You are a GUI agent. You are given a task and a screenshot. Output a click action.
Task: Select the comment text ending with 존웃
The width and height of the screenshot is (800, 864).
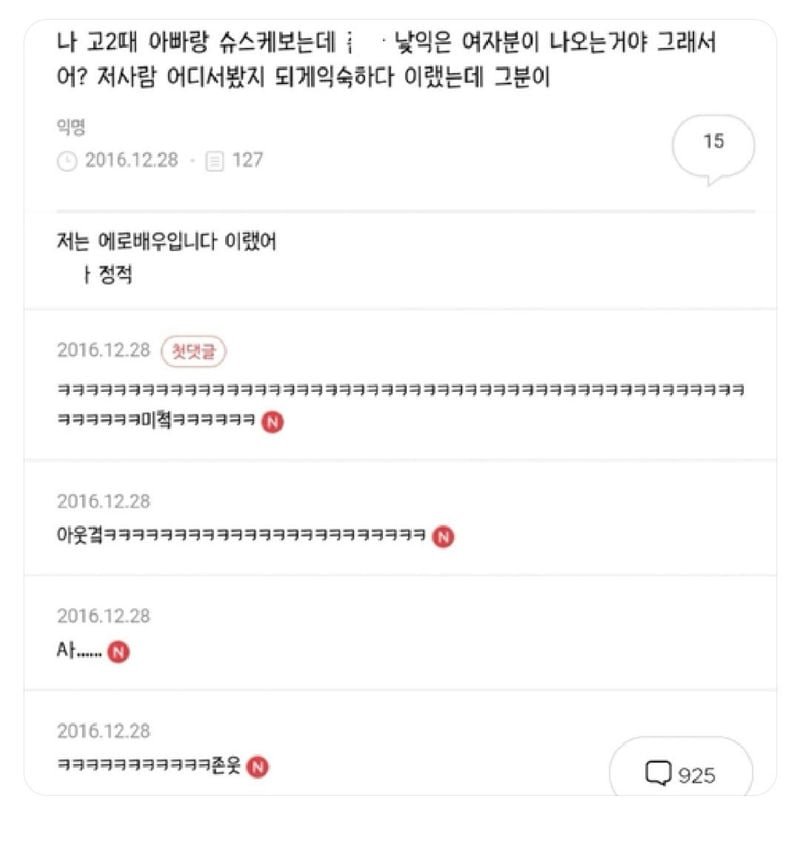click(x=149, y=767)
